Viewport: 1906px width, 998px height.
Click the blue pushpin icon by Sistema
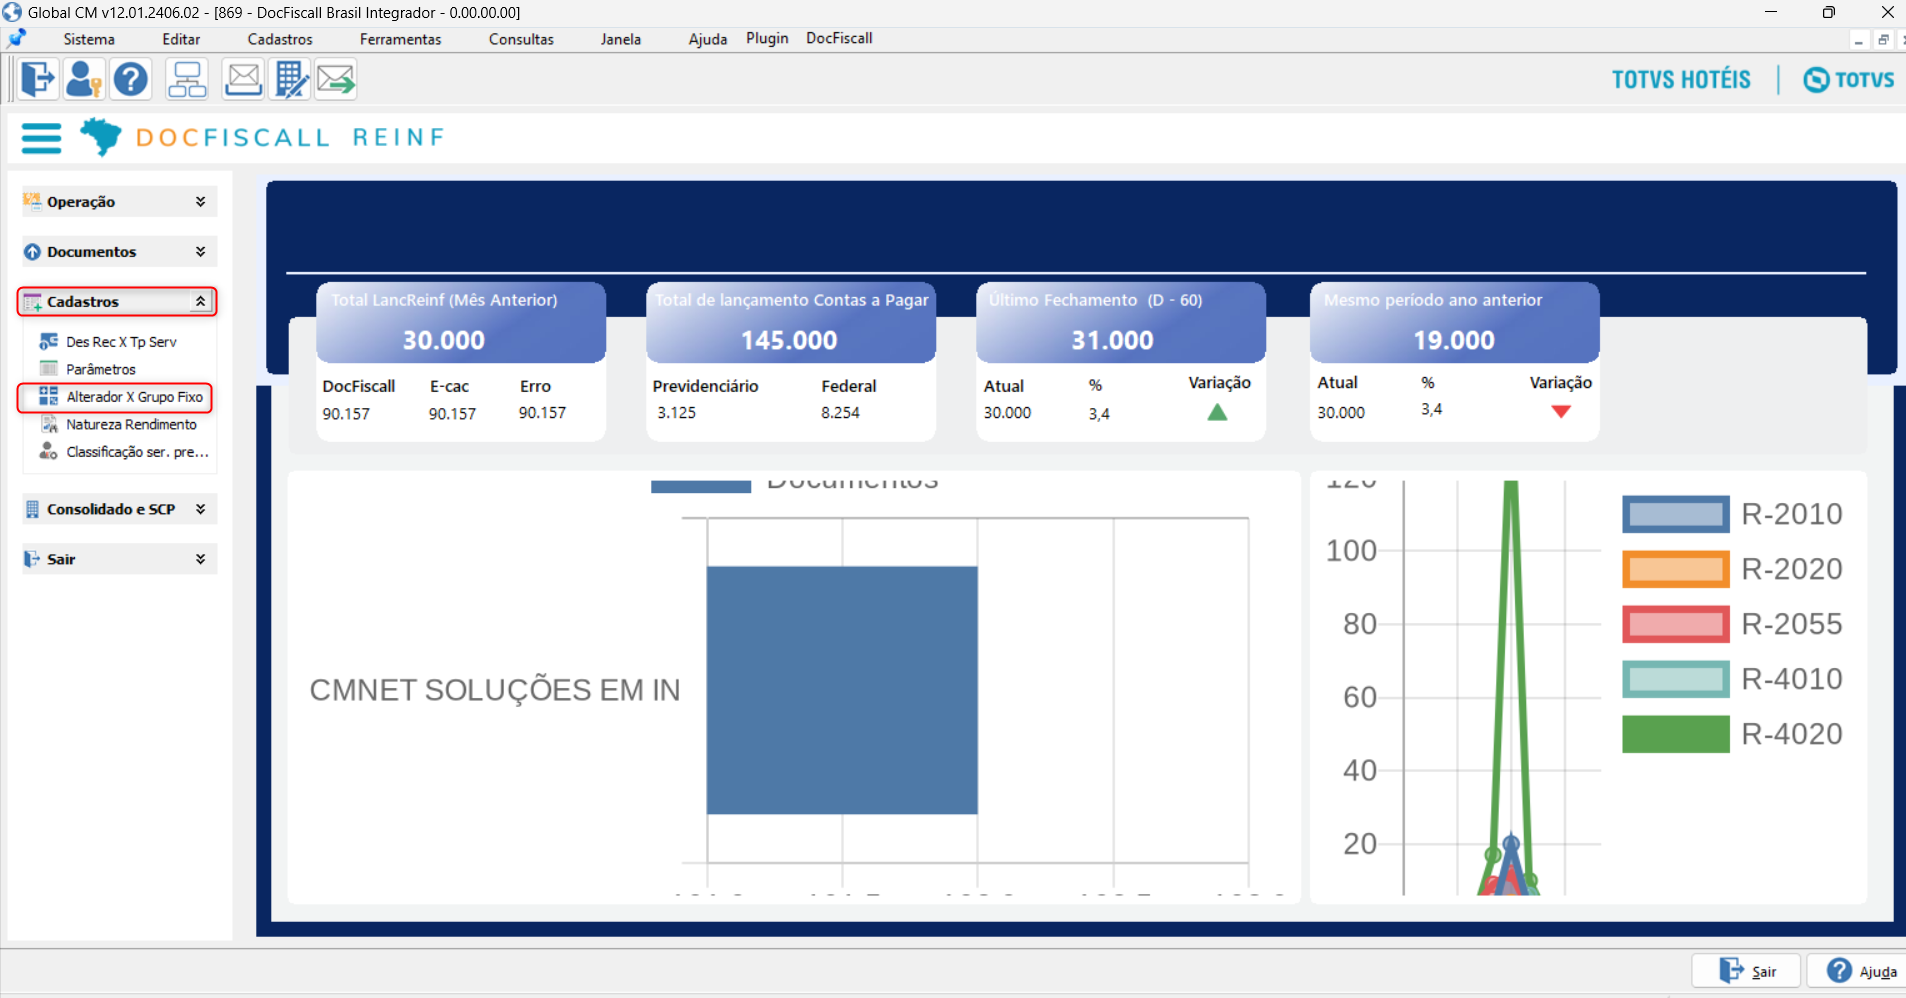[x=17, y=39]
